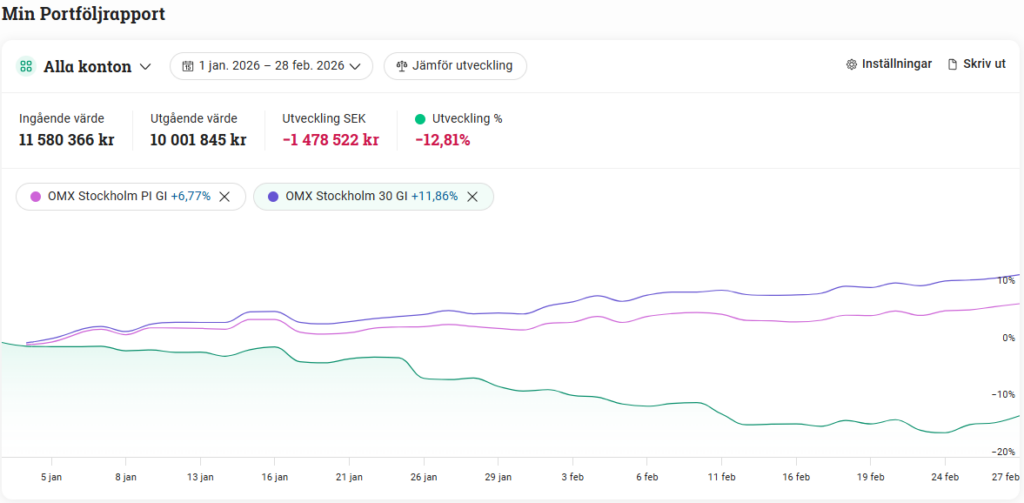
Task: Toggle the OMX Stockholm 30 GI chip label
Action: pos(371,197)
